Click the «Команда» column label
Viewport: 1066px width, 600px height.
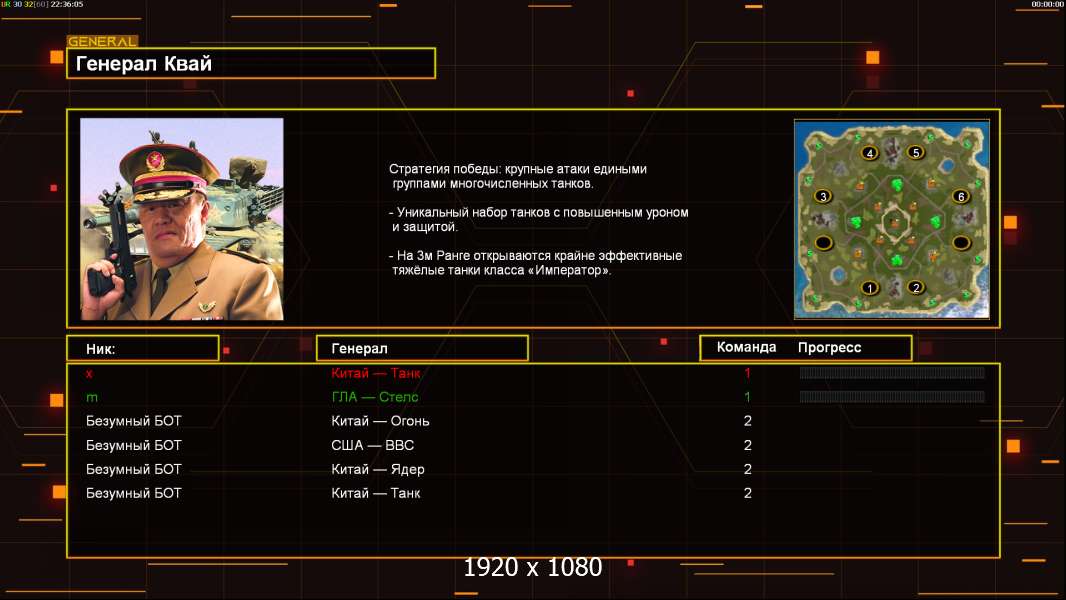click(x=746, y=348)
